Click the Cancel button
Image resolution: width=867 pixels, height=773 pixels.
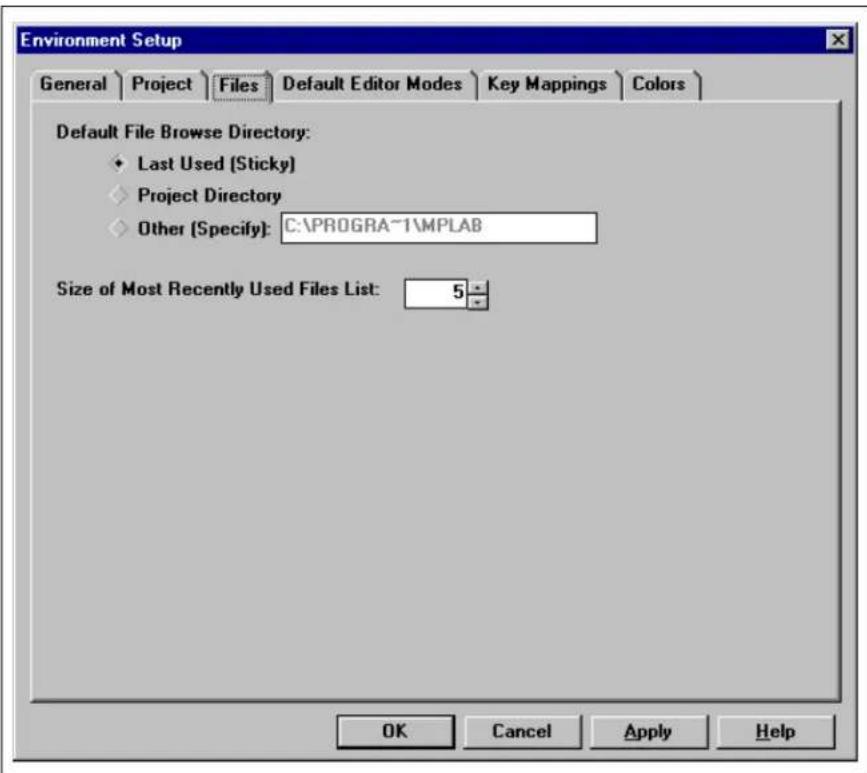[x=522, y=732]
